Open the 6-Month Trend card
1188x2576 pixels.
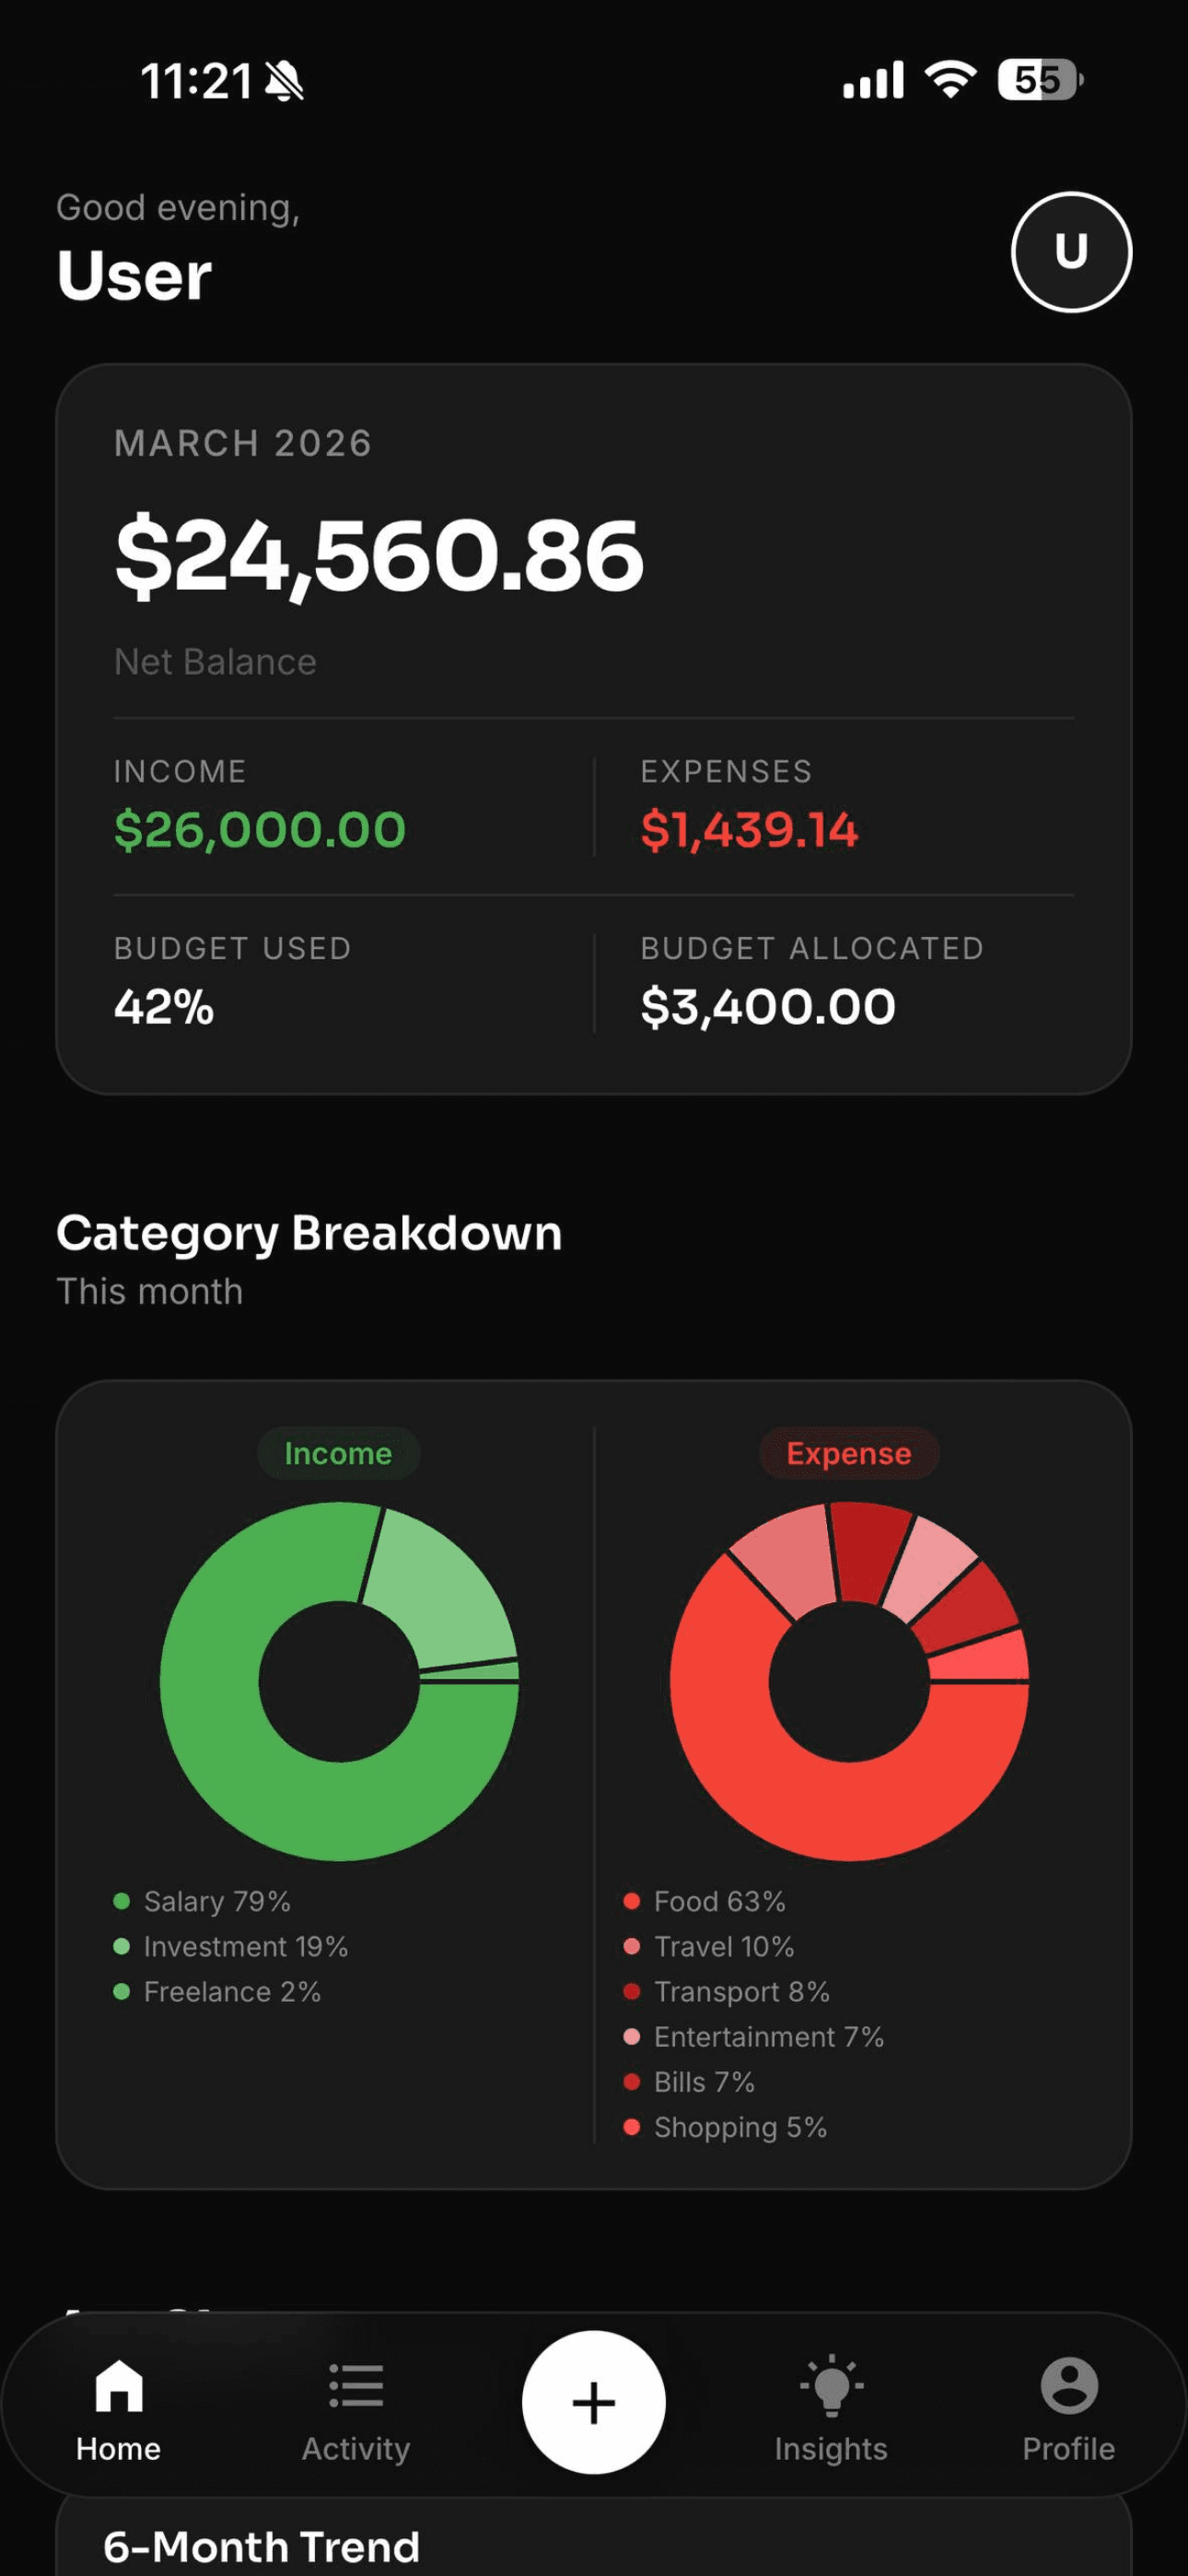(x=262, y=2546)
